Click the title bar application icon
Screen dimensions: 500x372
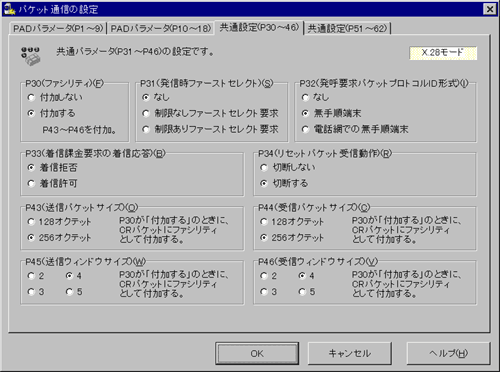(10, 9)
